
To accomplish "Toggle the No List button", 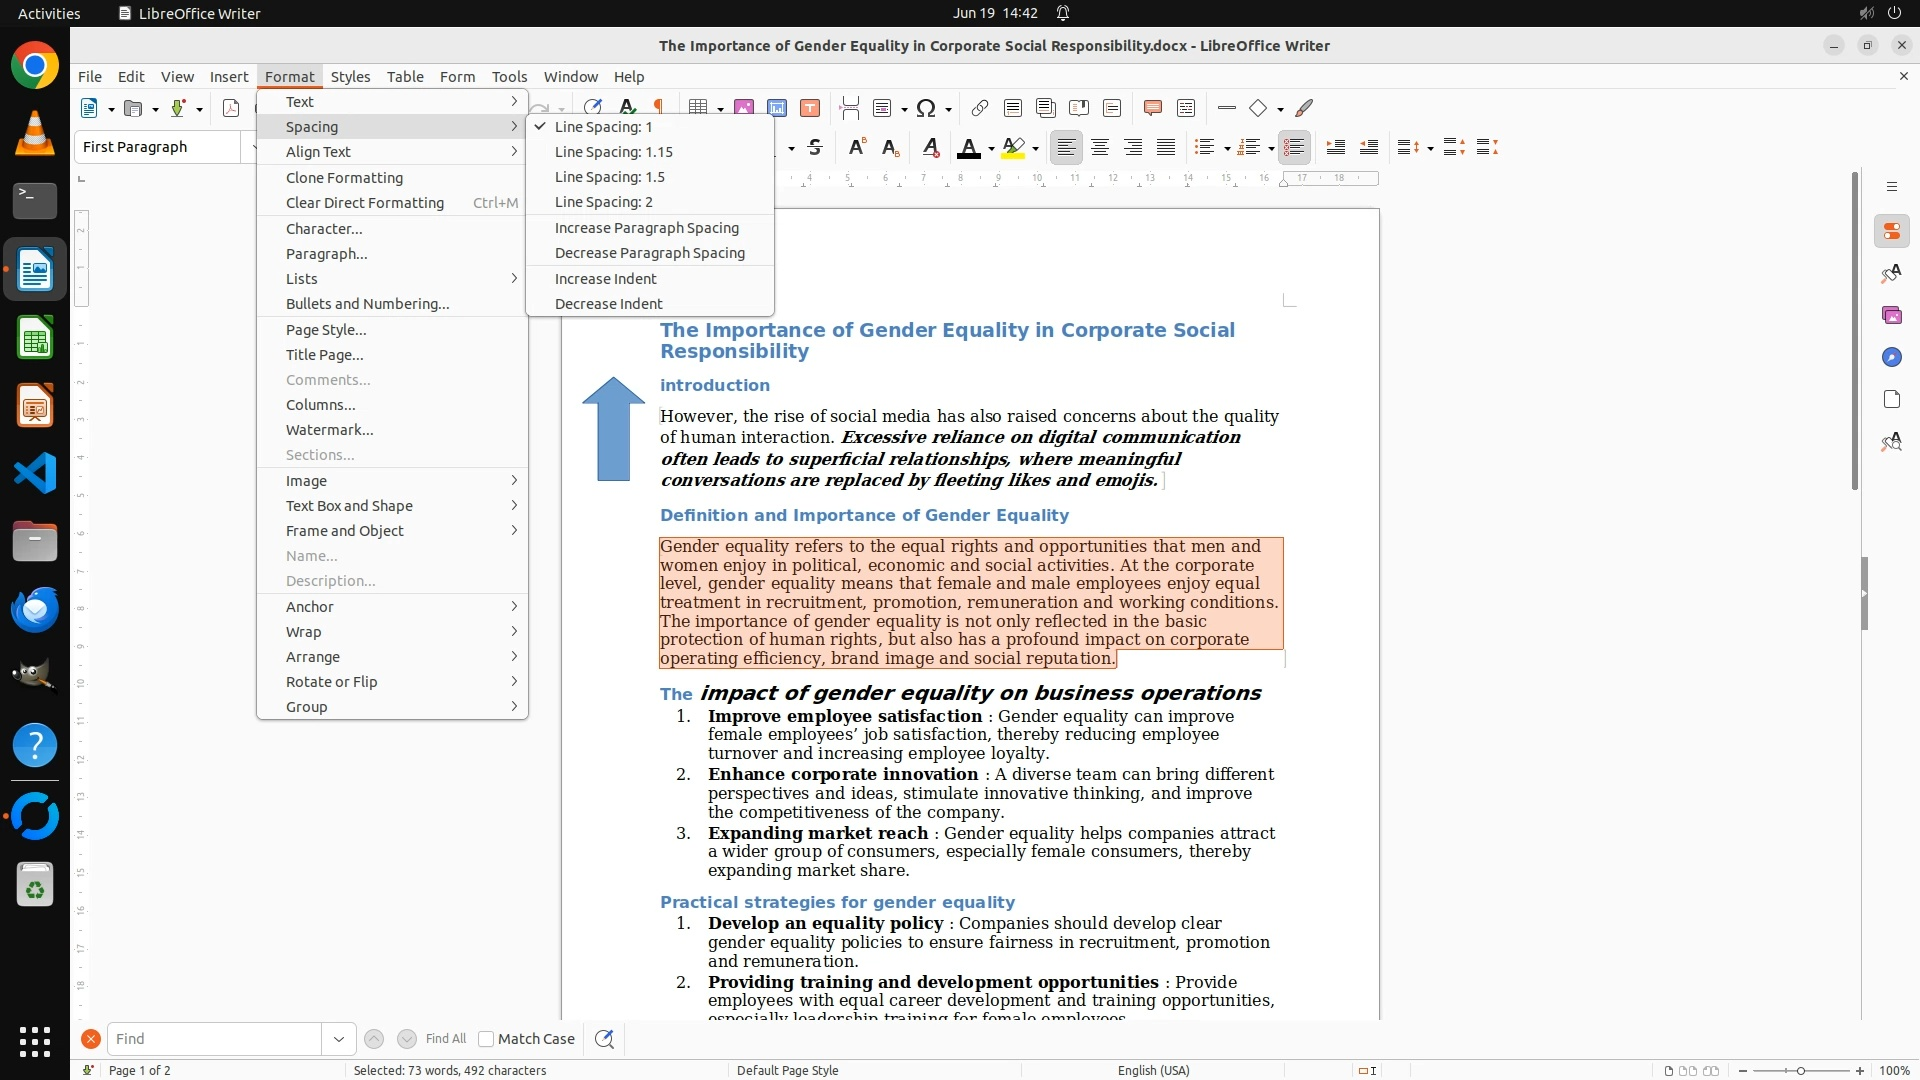I will [1294, 147].
